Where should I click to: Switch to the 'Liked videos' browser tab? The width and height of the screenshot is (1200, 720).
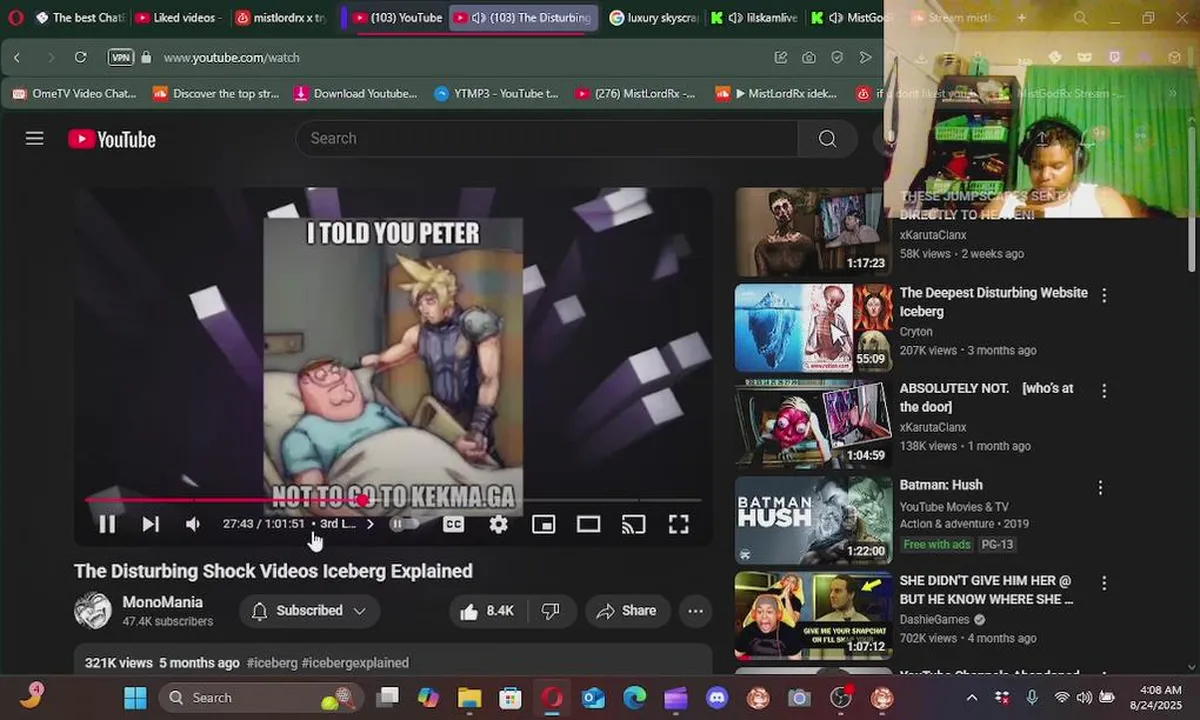177,17
